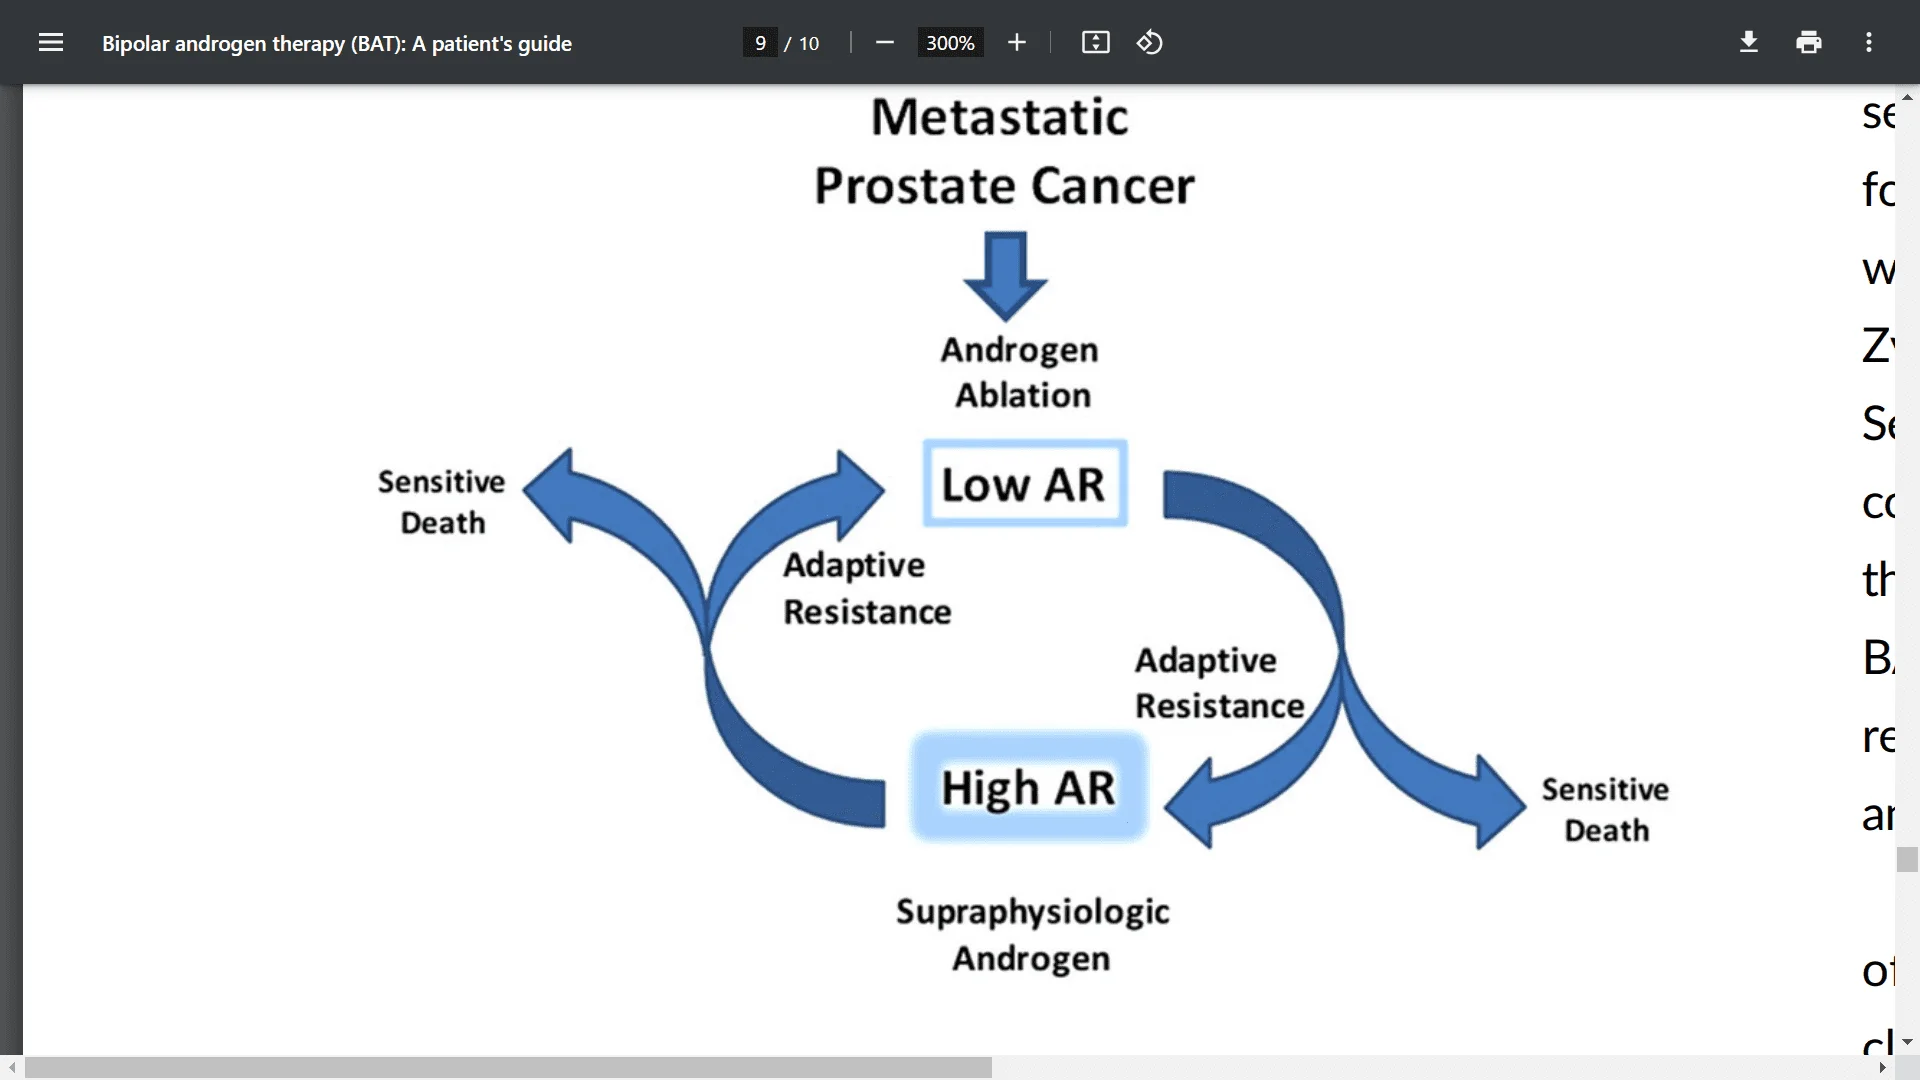Click the left 'Sensitive Death' label
This screenshot has width=1920, height=1080.
click(x=442, y=502)
